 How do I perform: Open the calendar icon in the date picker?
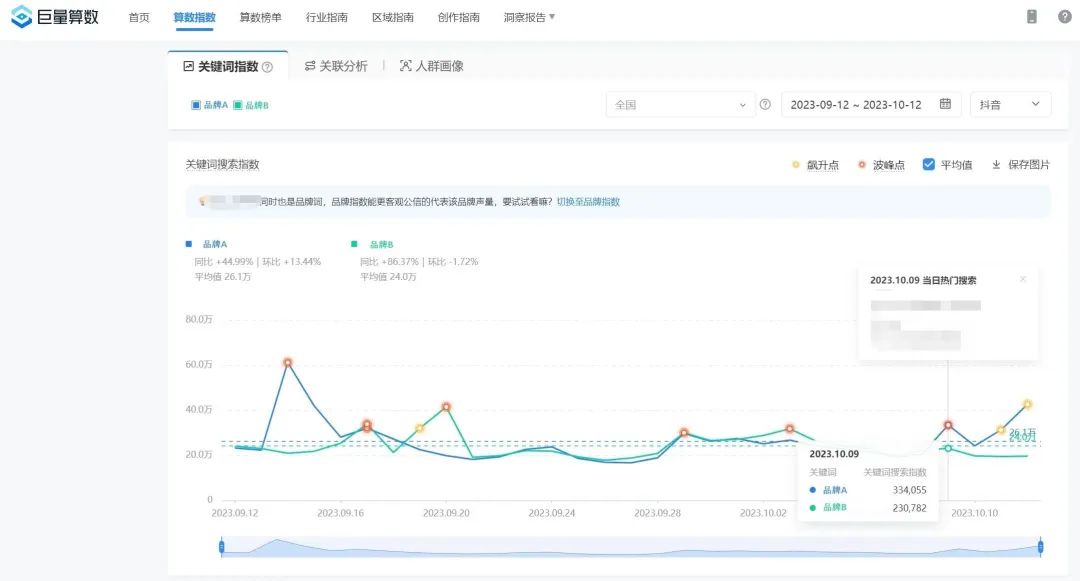pyautogui.click(x=945, y=104)
